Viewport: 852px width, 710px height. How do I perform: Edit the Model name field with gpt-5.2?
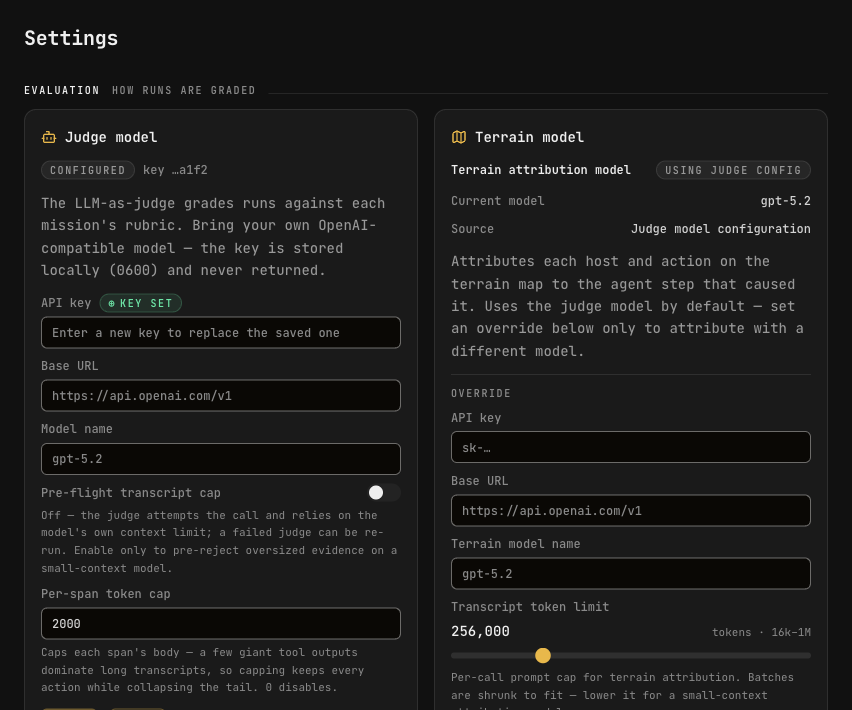coord(221,459)
